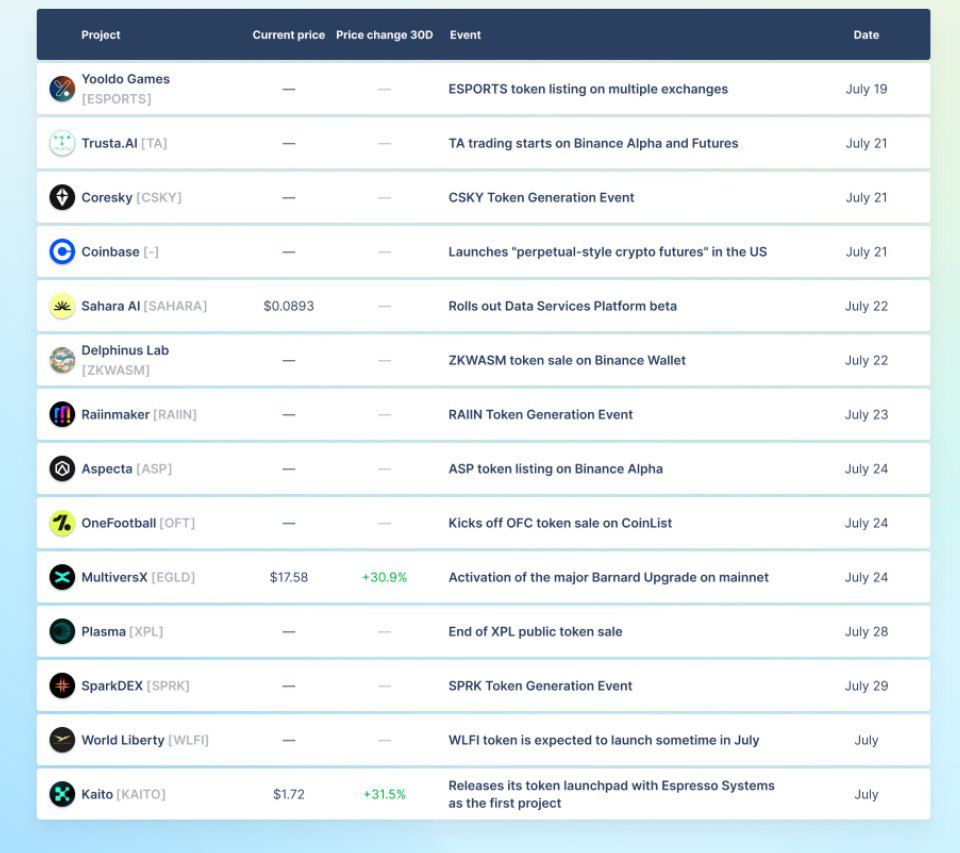
Task: Click the OneFootball yellow logo
Action: [x=62, y=523]
